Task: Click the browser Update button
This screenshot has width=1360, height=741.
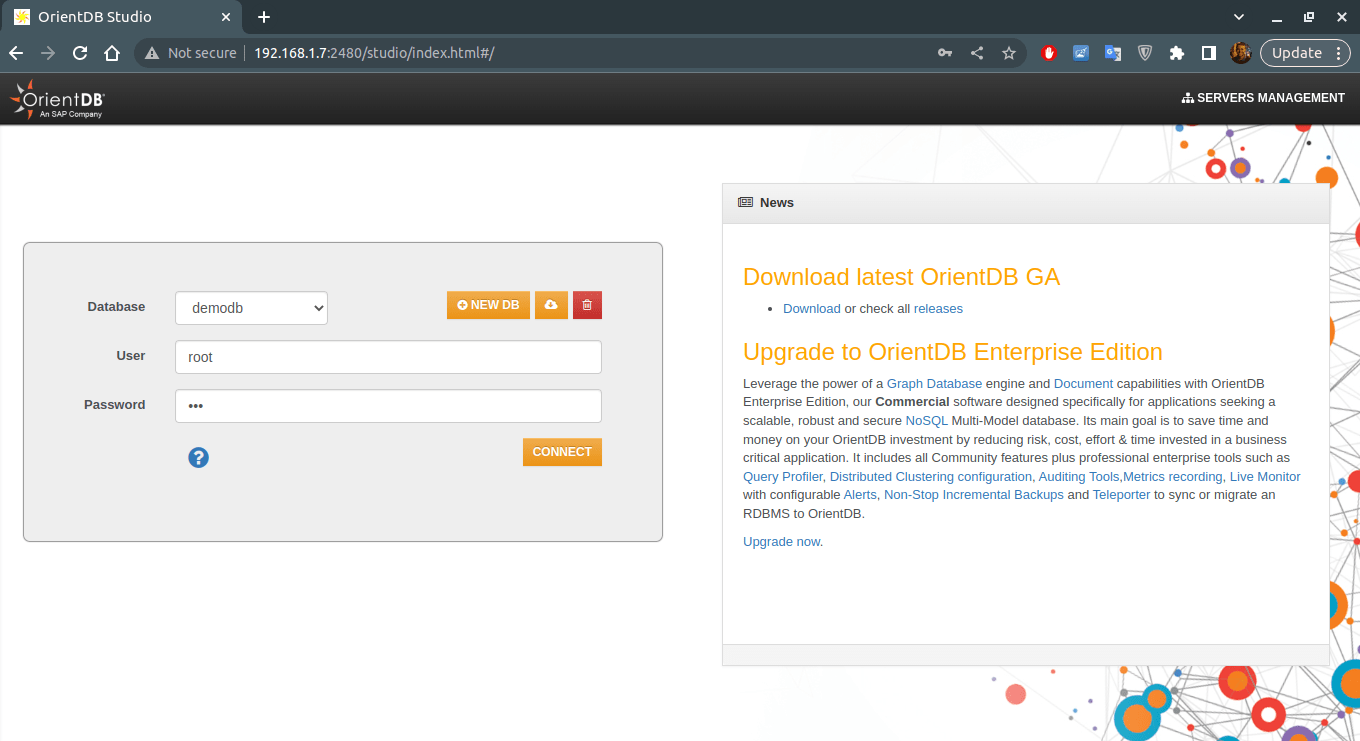Action: point(1306,53)
